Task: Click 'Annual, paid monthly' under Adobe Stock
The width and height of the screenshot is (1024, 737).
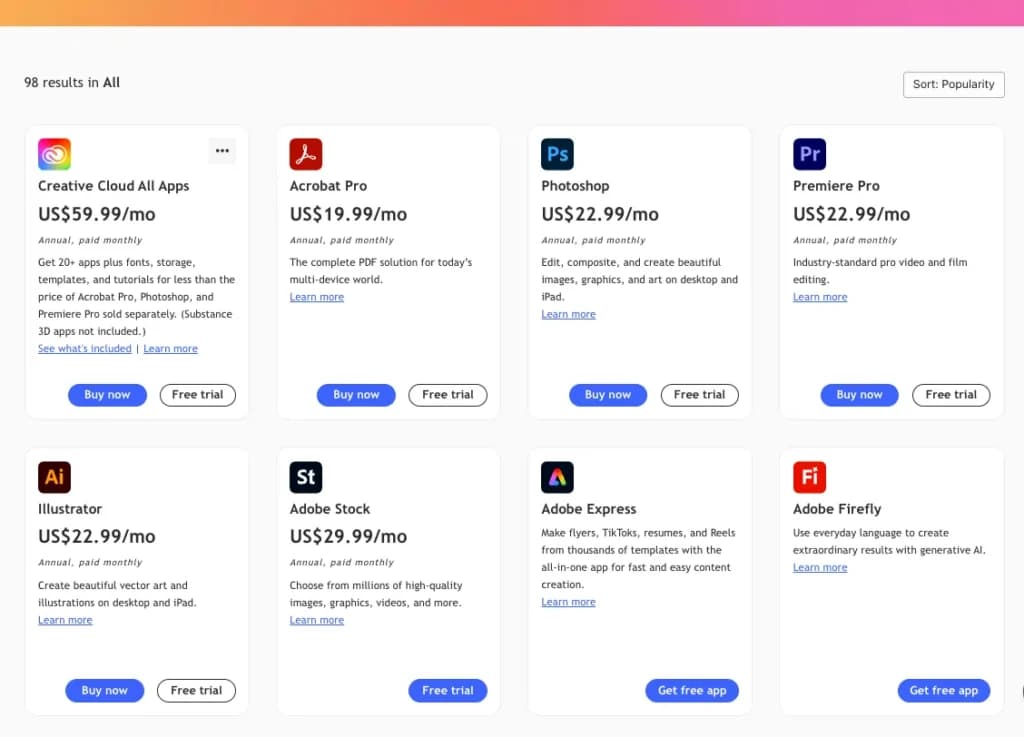Action: point(342,563)
